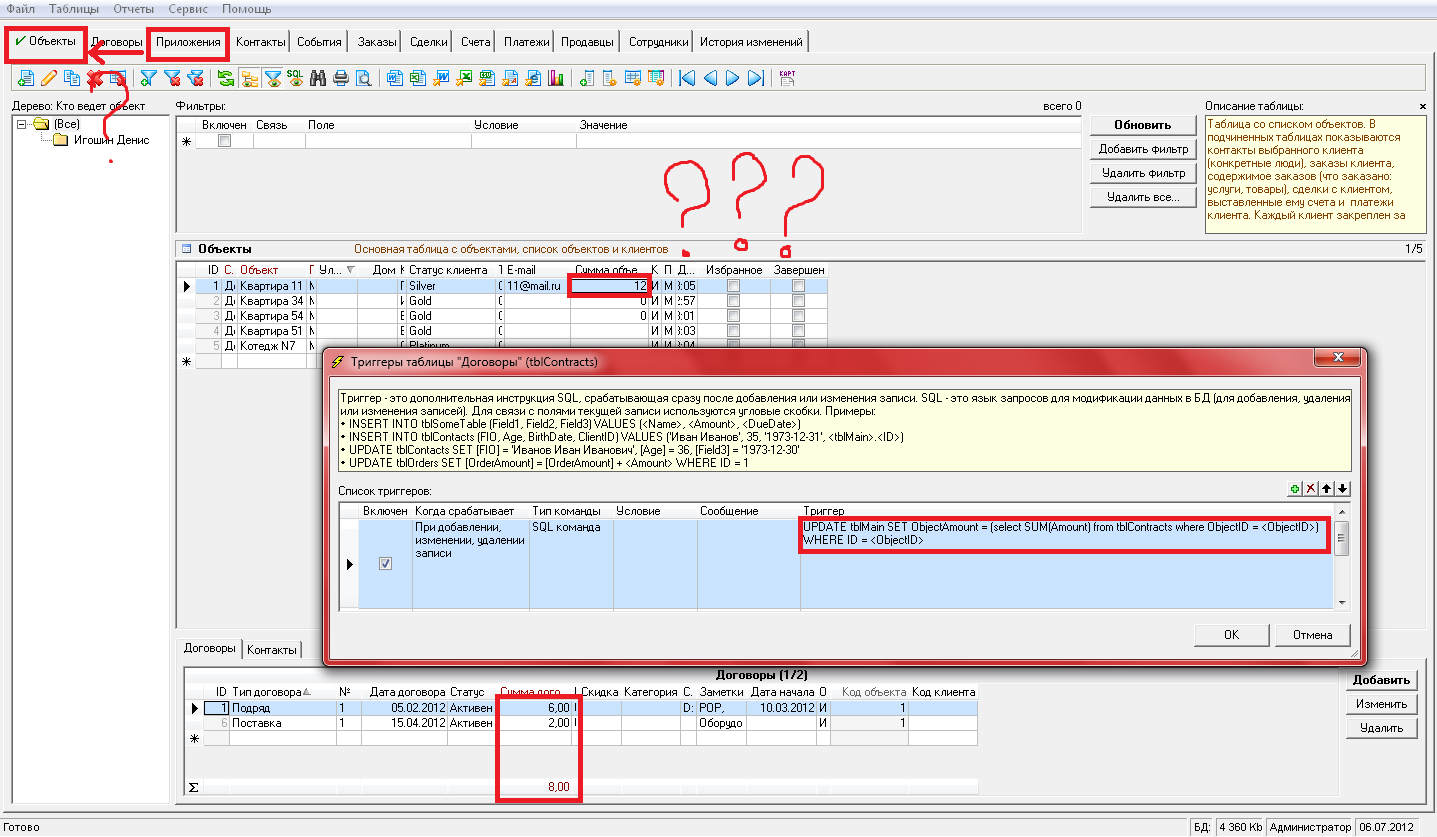
Task: Click the printer icon in toolbar
Action: [341, 78]
